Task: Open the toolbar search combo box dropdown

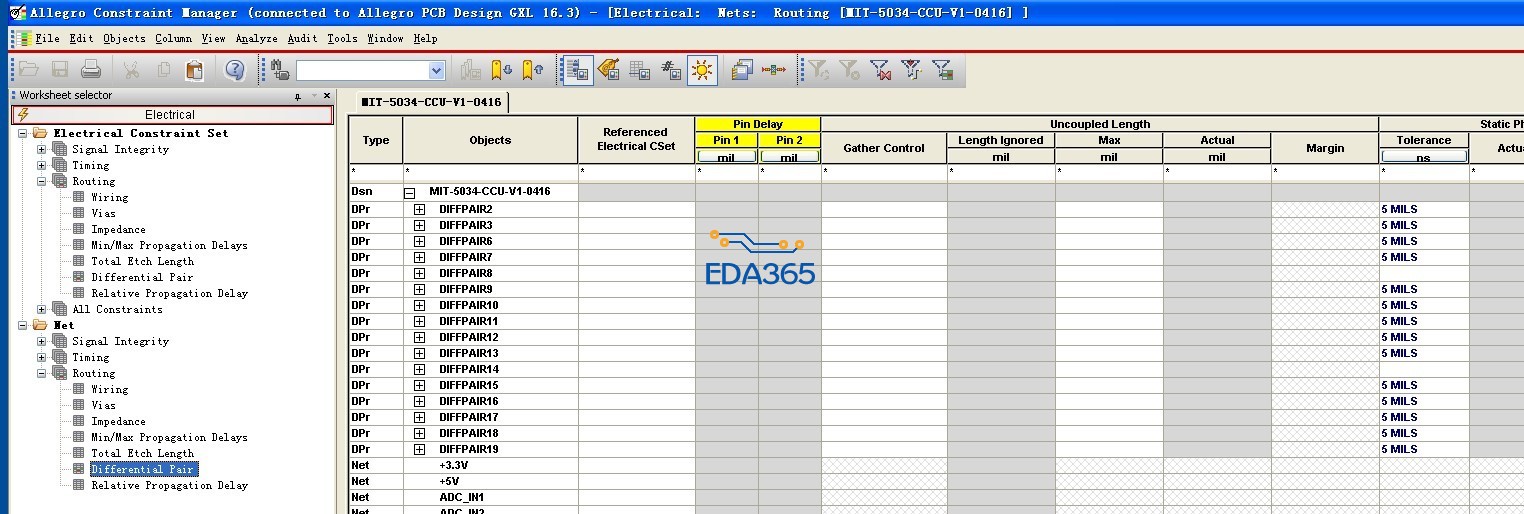Action: coord(436,70)
